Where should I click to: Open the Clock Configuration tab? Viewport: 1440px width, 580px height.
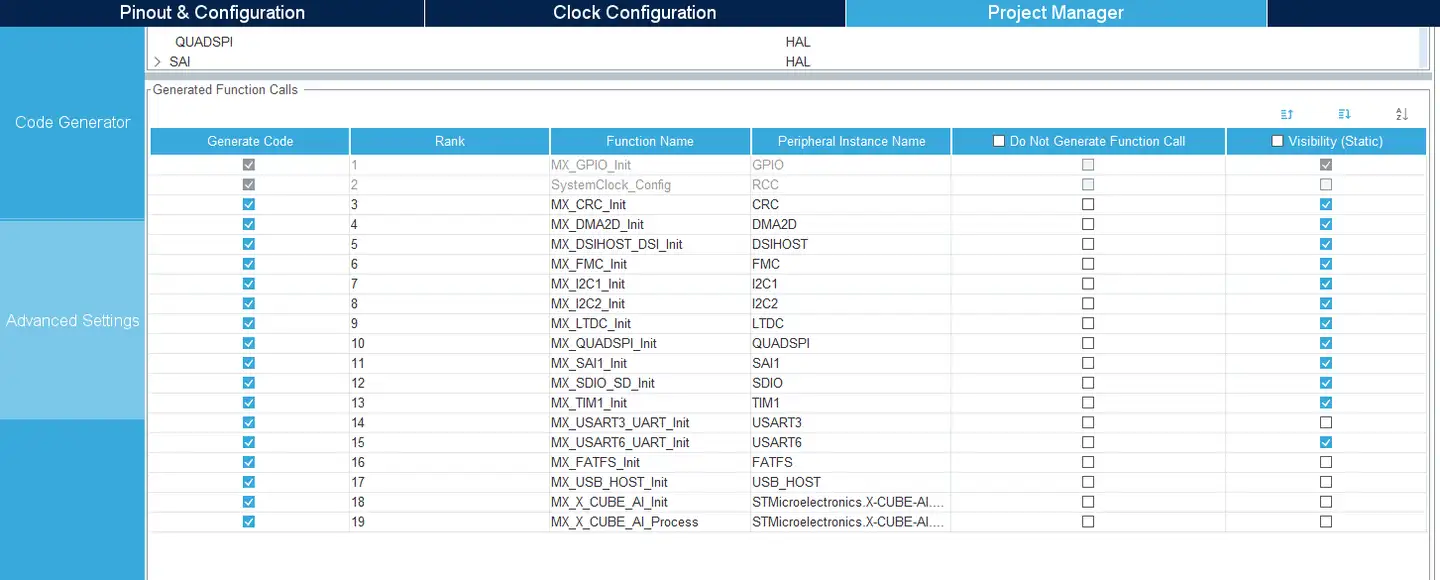[635, 13]
